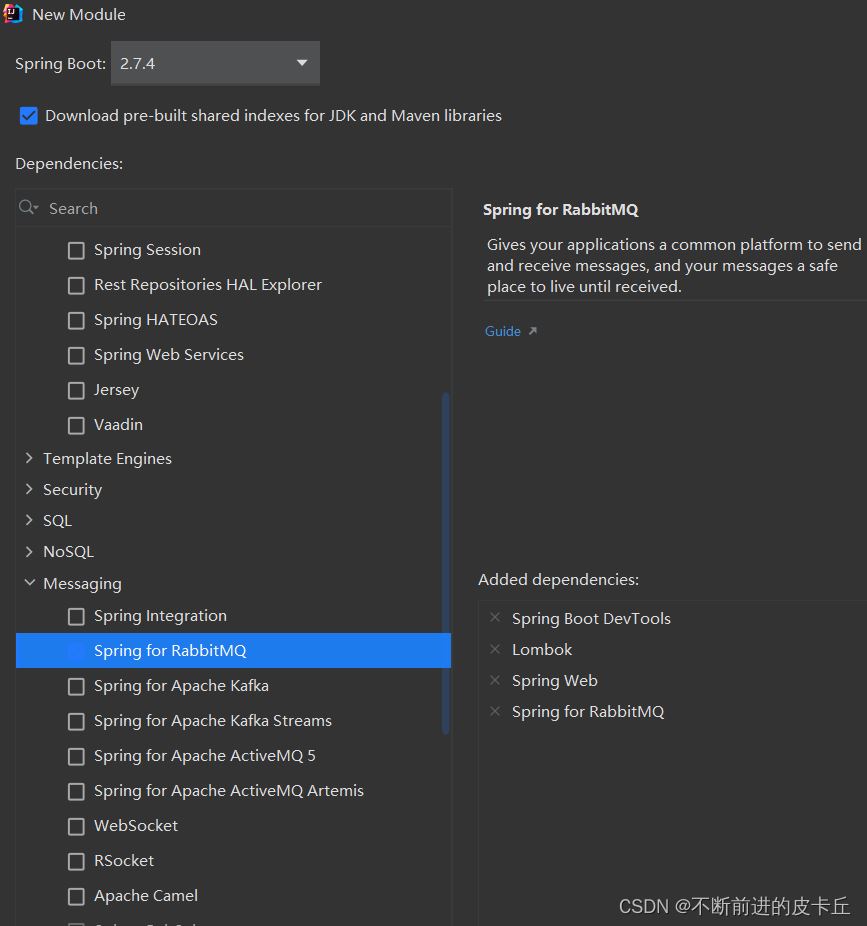Expand the NoSQL category
Image resolution: width=867 pixels, height=926 pixels.
(x=29, y=551)
